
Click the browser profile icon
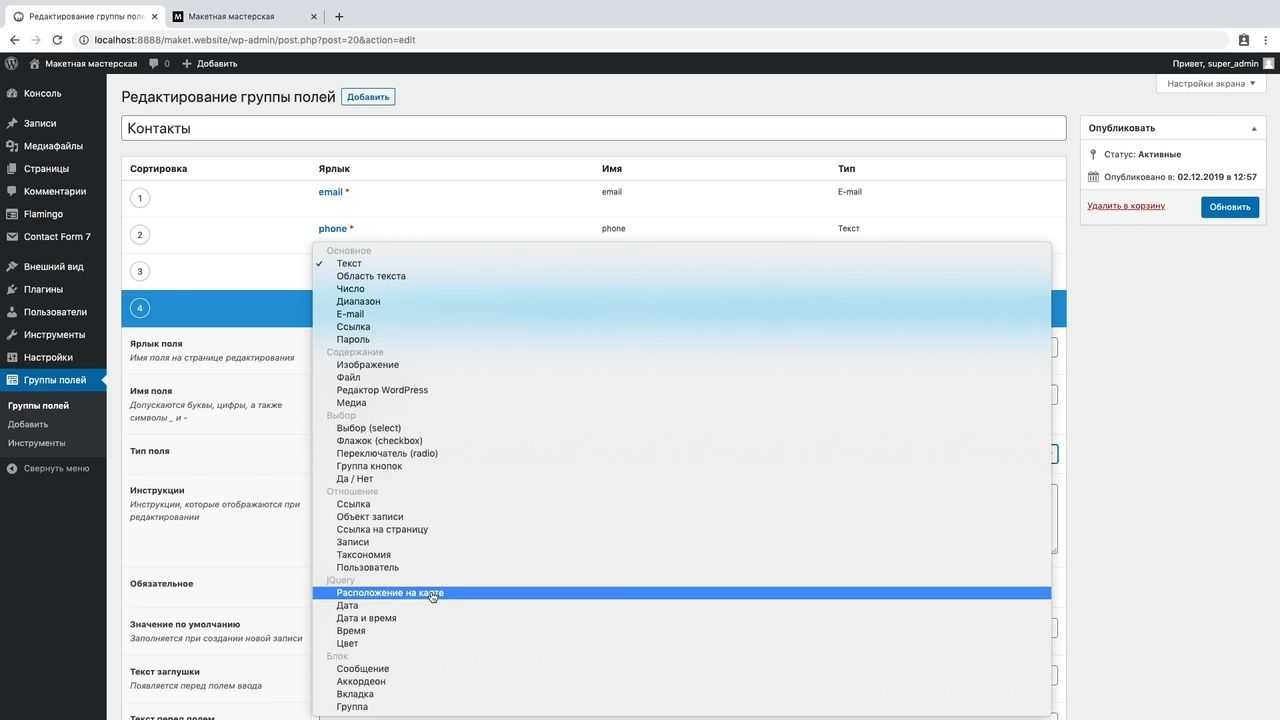coord(1244,40)
